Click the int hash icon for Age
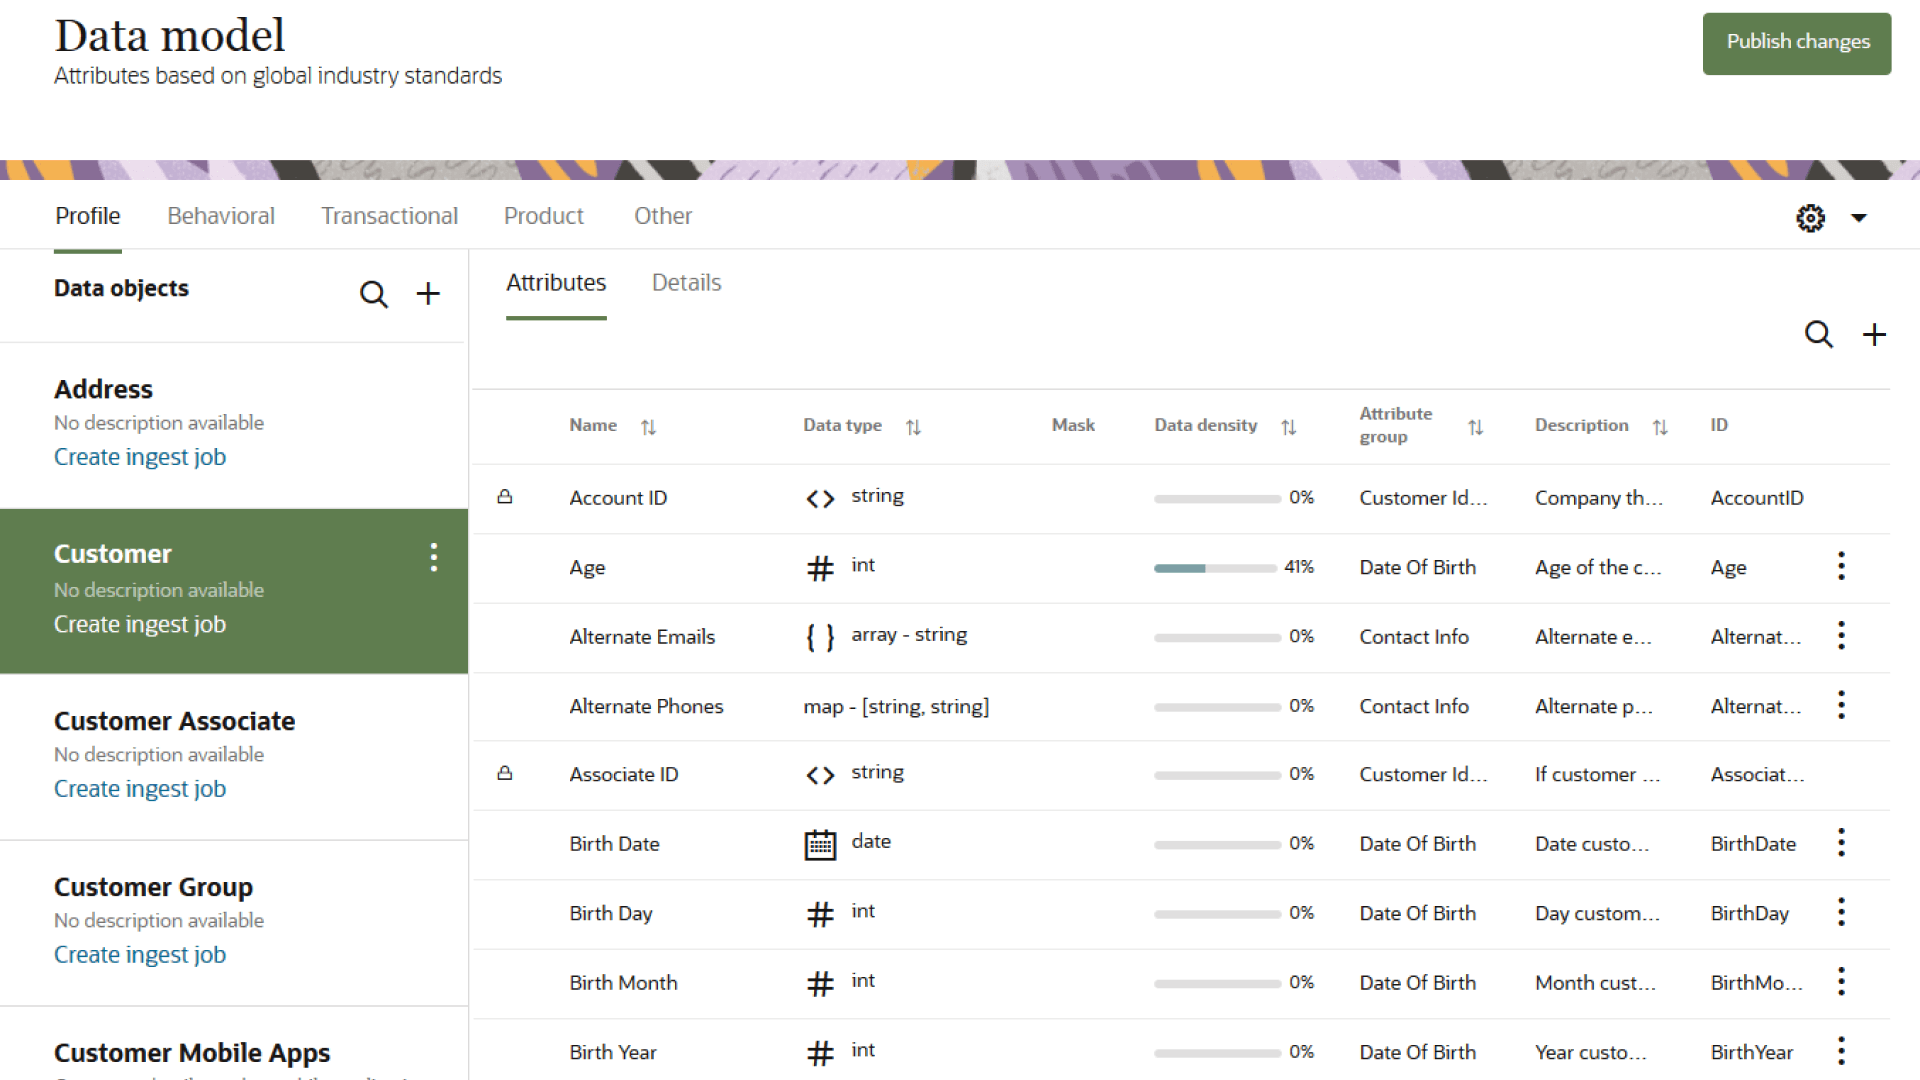 point(820,568)
